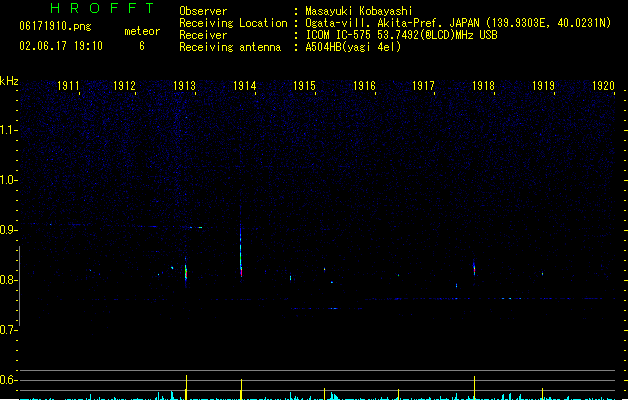The height and width of the screenshot is (400, 629).
Task: Click frequency axis label 0.6
Action: tap(8, 380)
